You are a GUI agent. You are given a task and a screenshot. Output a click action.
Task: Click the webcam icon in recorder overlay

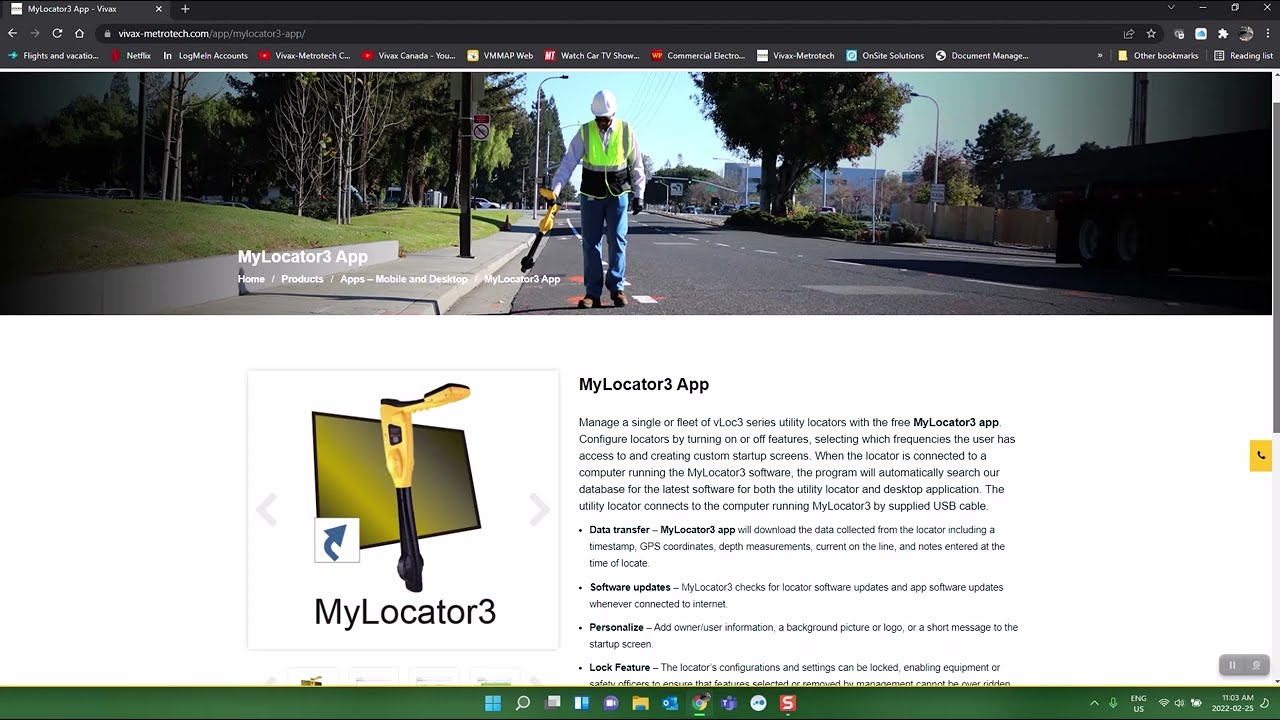[1257, 665]
